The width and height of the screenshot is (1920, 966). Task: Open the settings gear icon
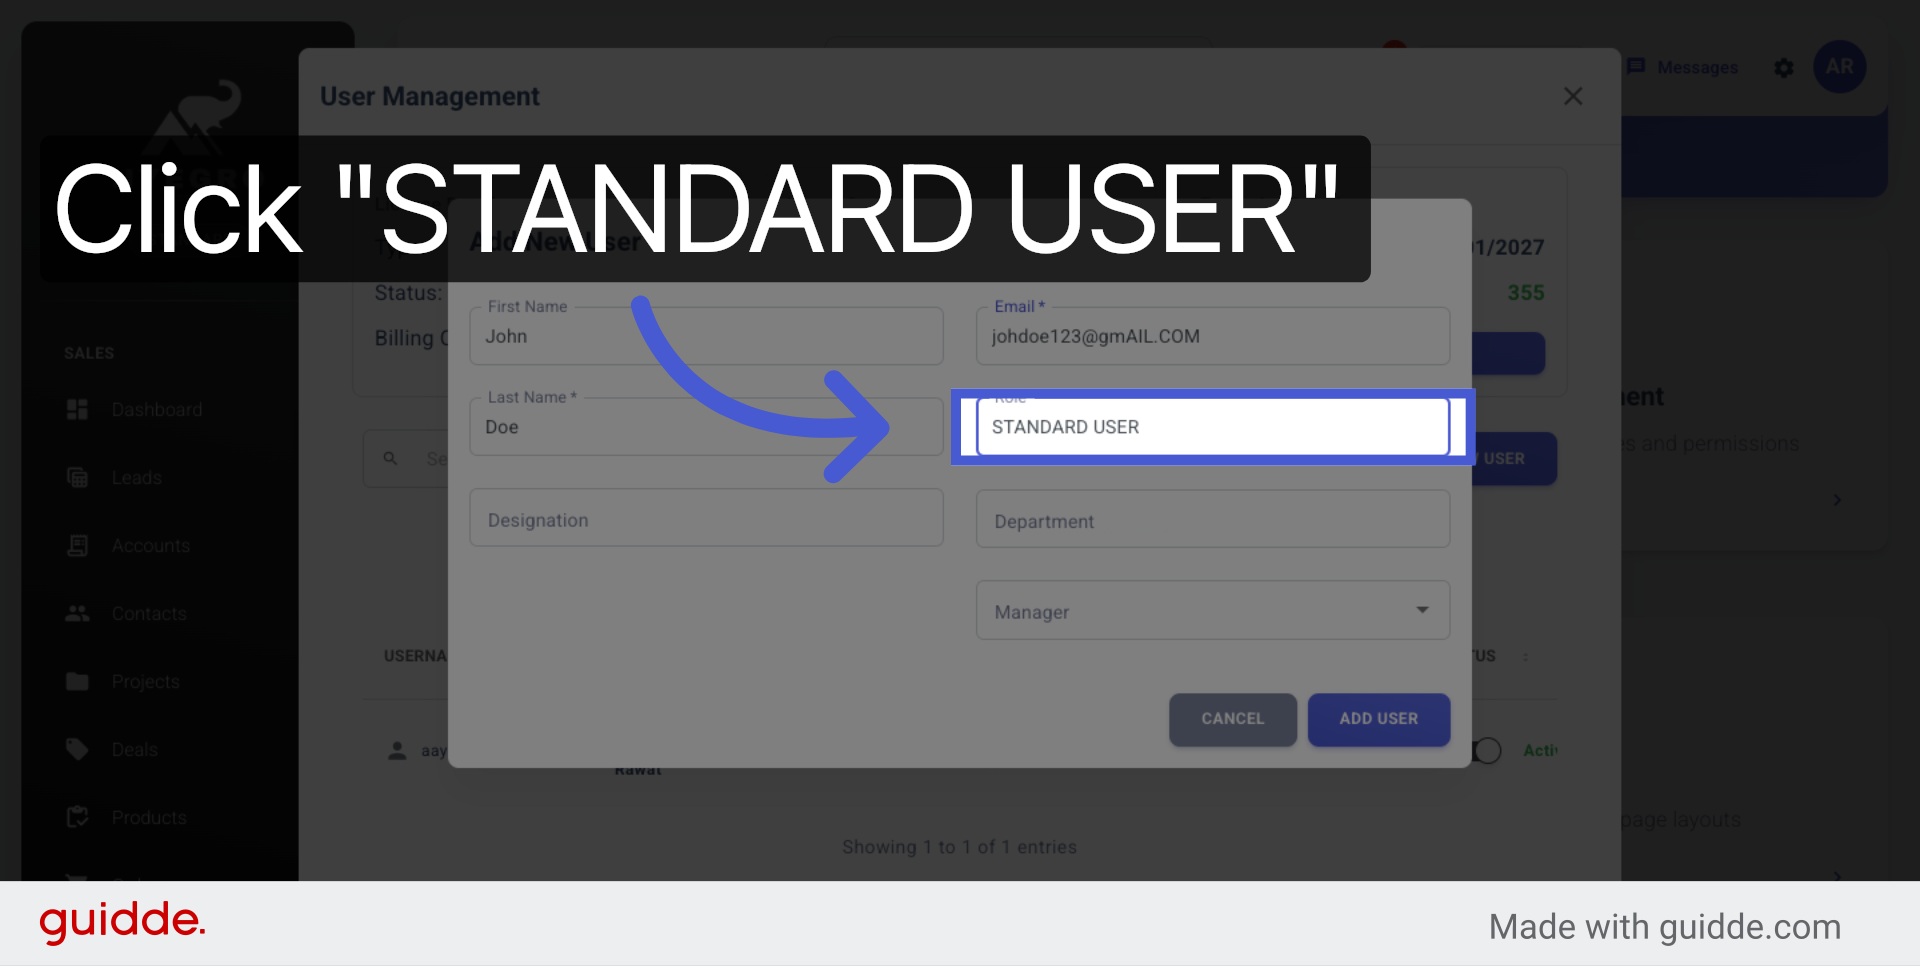pyautogui.click(x=1783, y=67)
